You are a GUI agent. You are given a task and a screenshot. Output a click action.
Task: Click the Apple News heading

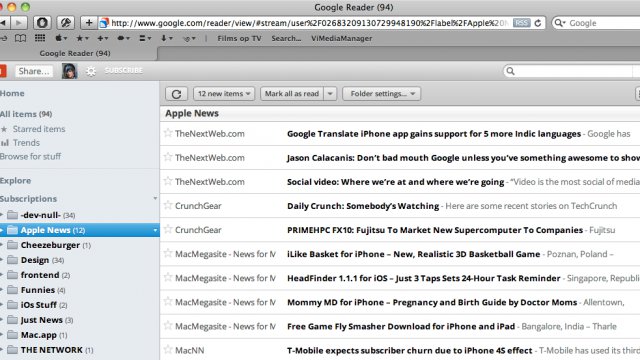click(x=192, y=113)
